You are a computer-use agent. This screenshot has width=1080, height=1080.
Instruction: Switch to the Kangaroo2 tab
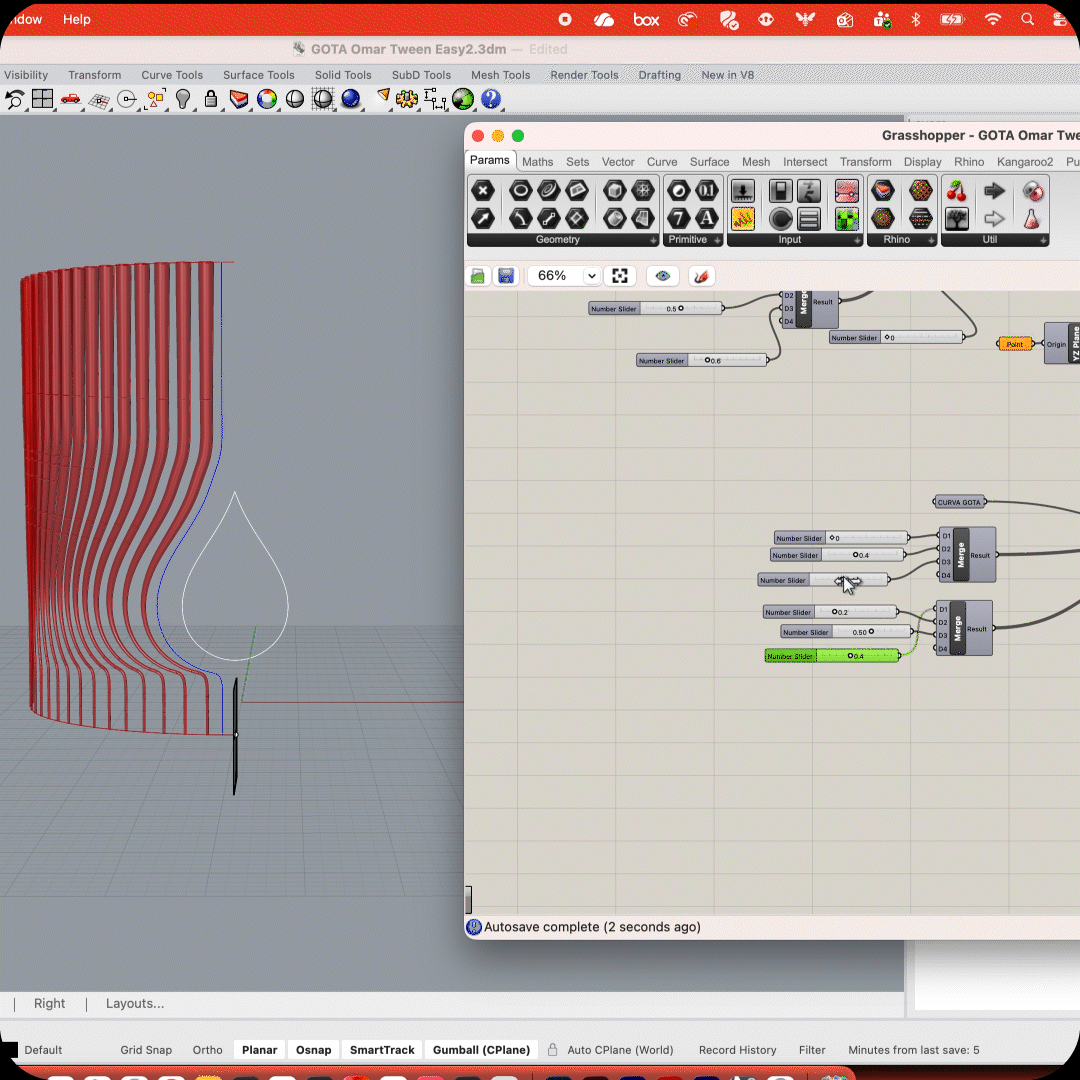(x=1024, y=162)
